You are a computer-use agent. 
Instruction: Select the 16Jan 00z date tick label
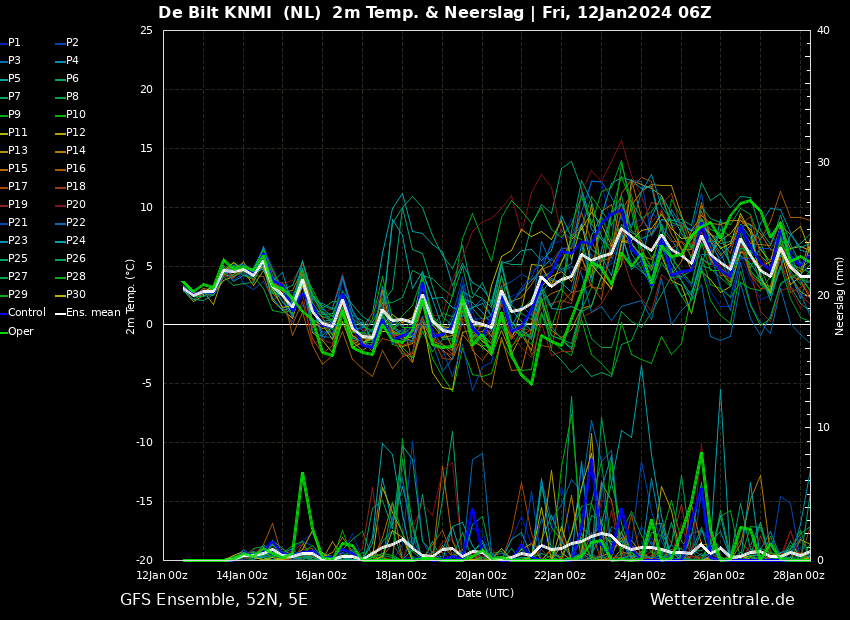point(321,575)
